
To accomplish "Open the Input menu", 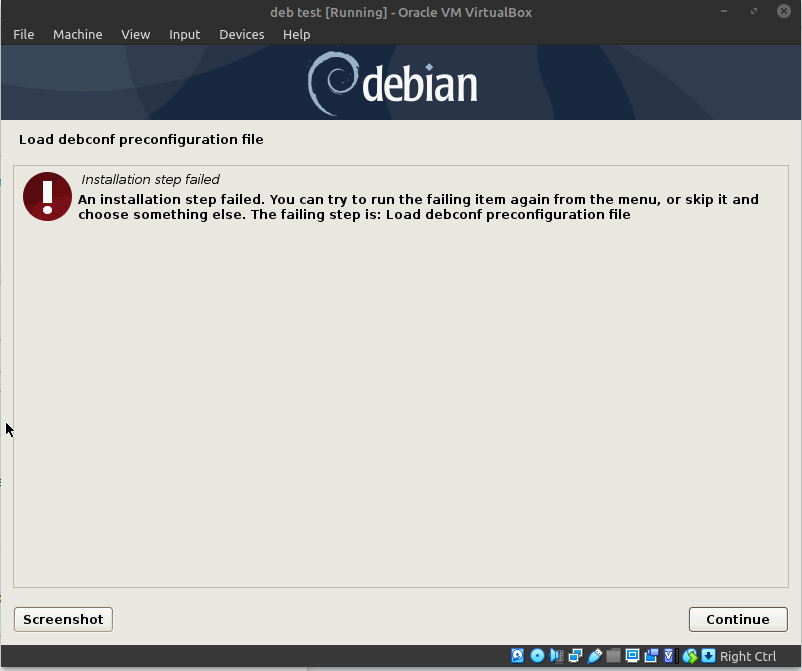I will tap(185, 34).
